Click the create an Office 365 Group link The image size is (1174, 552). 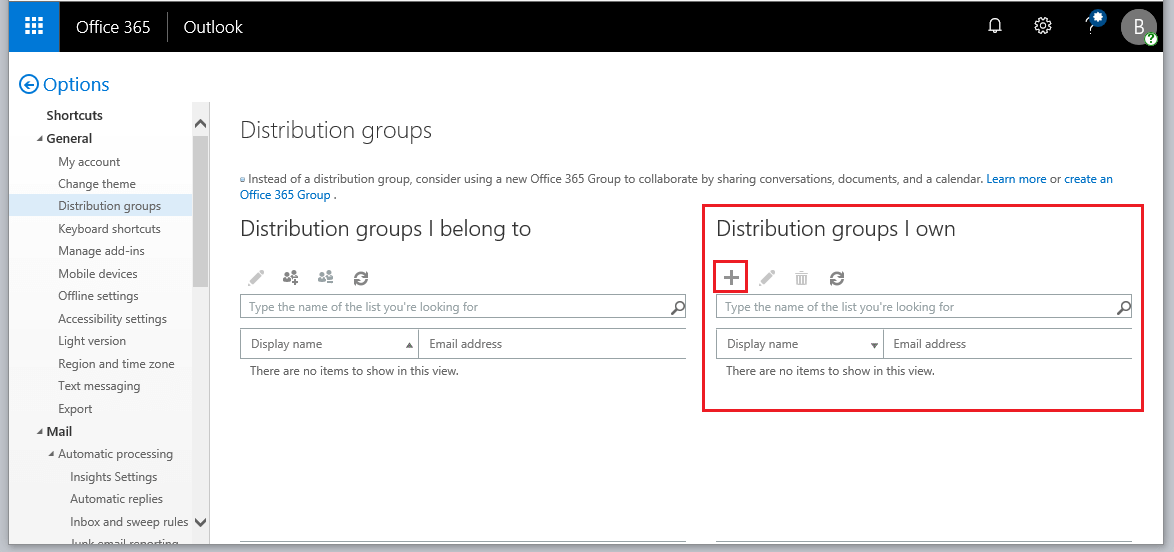click(1088, 179)
